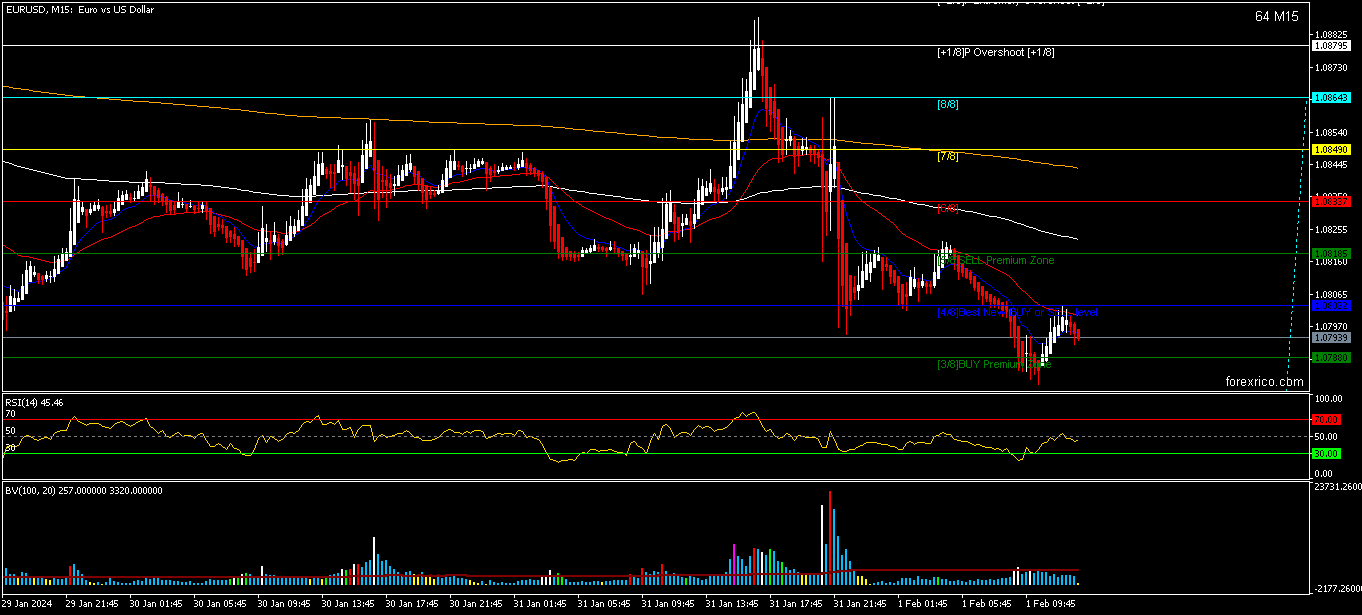Screen dimensions: 1362x615
Task: Click the '1 Feb 01:45' time axis label
Action: (924, 605)
